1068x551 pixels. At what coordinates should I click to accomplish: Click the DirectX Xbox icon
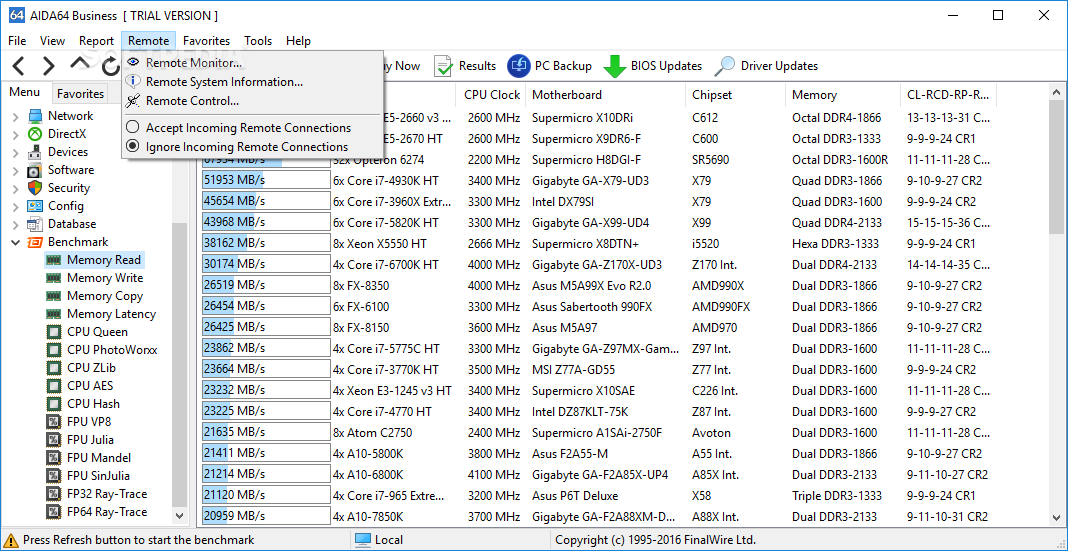[x=35, y=134]
